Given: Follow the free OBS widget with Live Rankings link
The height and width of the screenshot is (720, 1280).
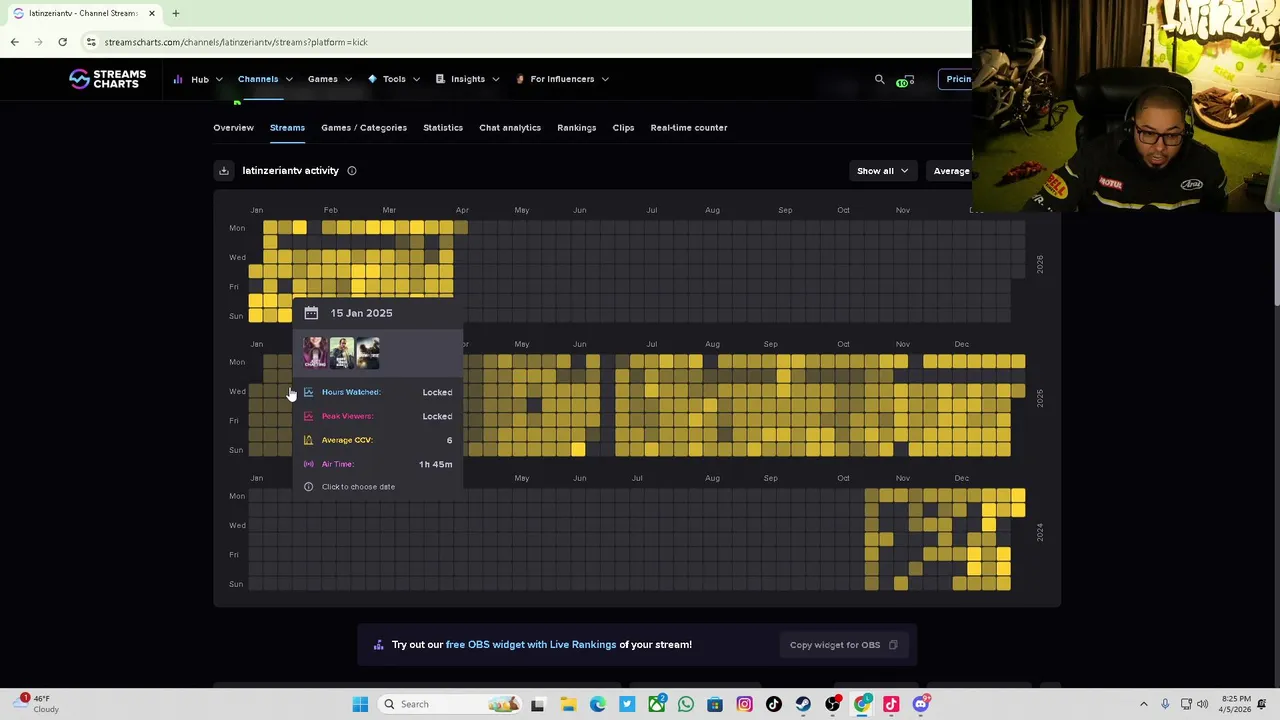Looking at the screenshot, I should point(531,645).
